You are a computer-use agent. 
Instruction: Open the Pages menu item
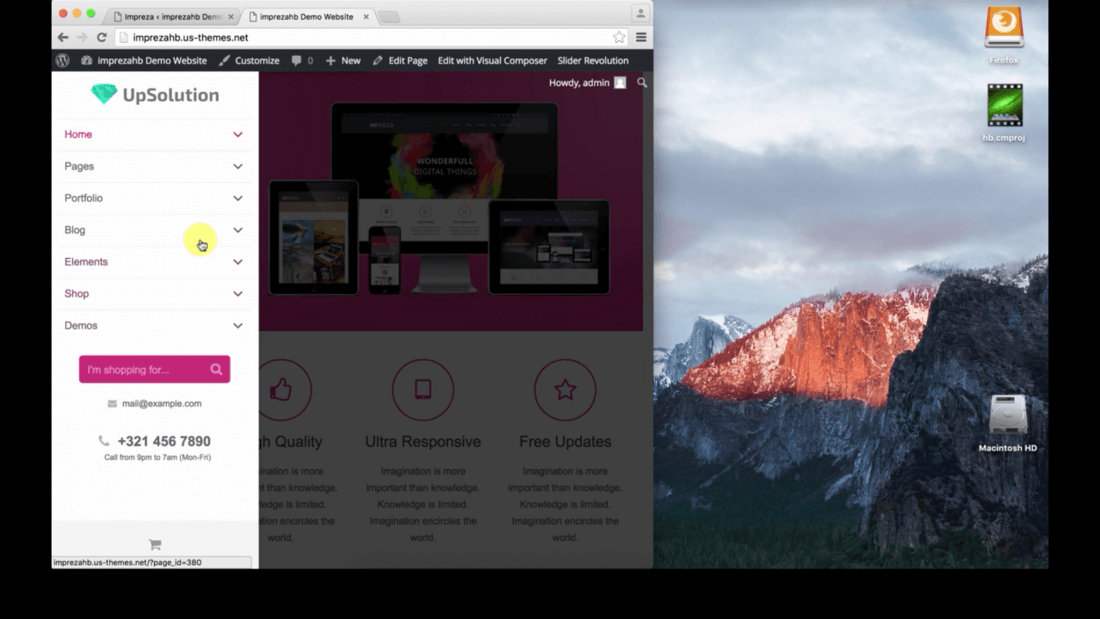(79, 166)
